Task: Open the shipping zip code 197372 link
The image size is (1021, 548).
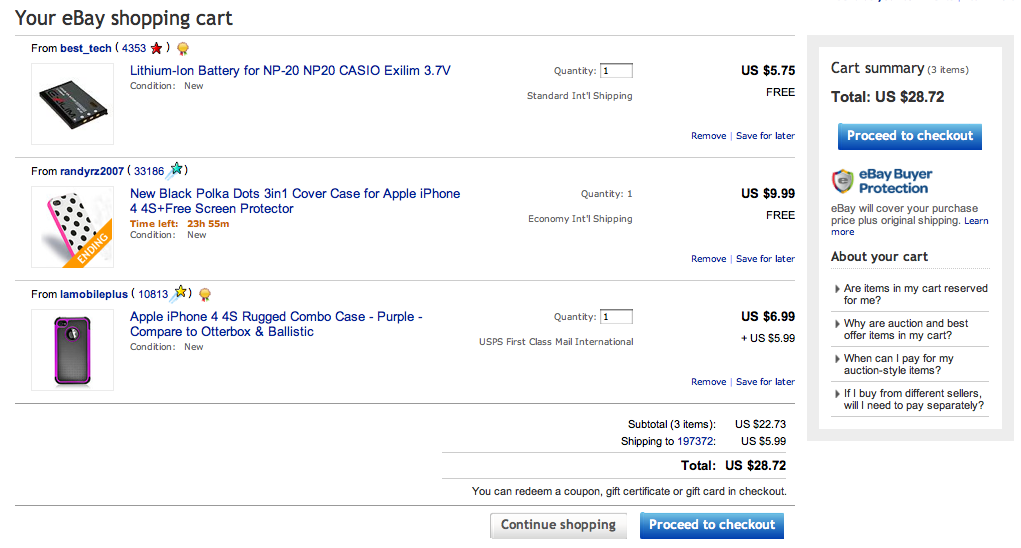Action: tap(696, 441)
